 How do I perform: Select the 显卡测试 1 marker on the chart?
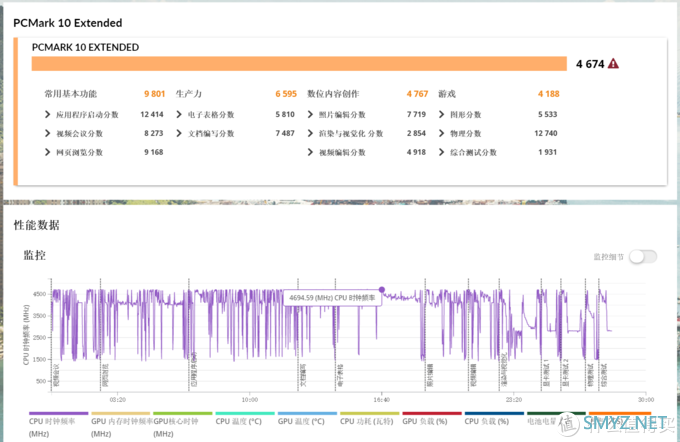[x=546, y=373]
